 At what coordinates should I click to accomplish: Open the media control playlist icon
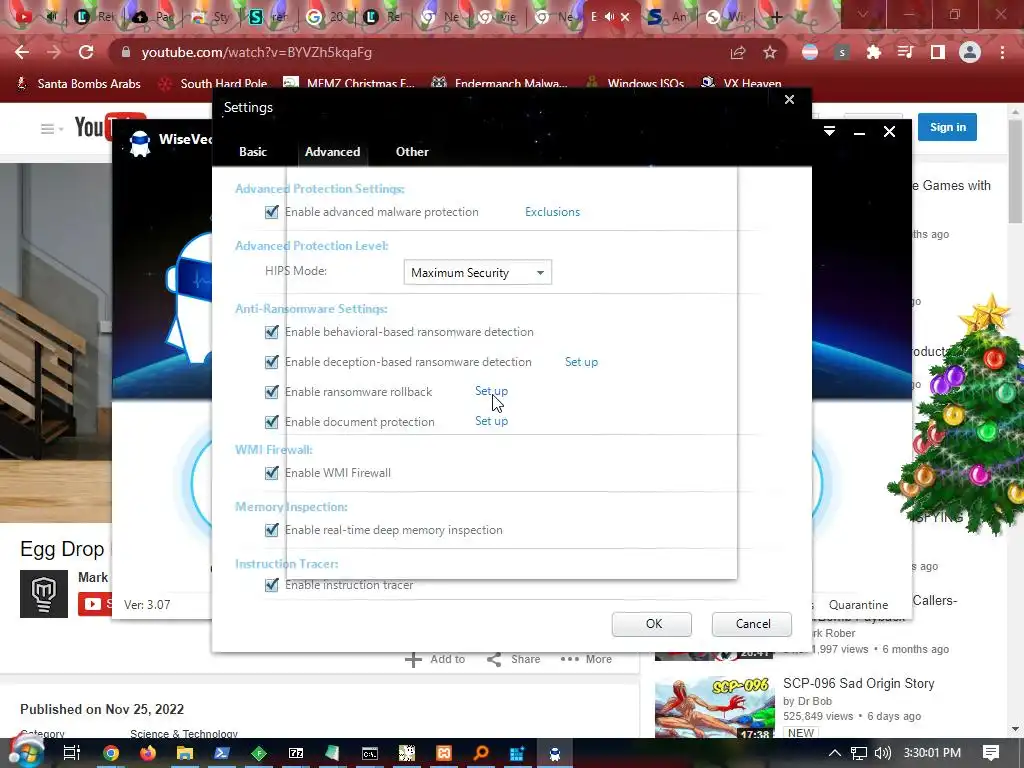tap(905, 52)
